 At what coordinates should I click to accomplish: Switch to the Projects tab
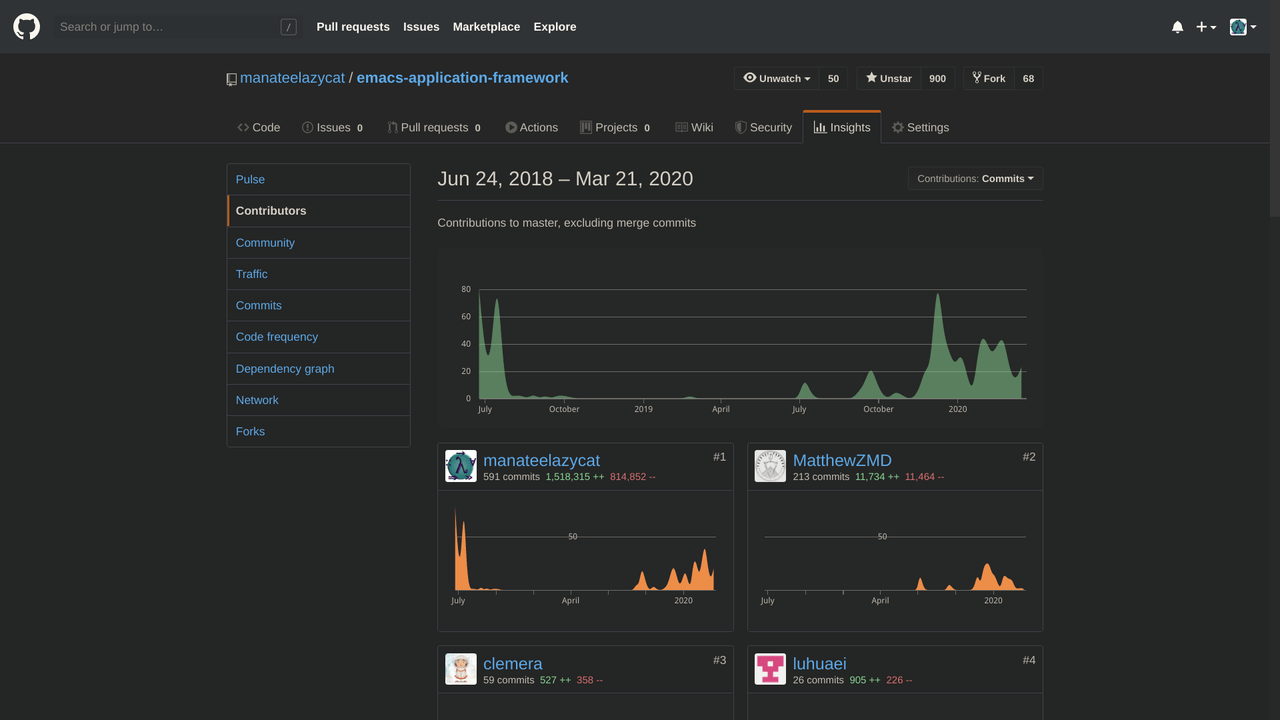tap(616, 127)
